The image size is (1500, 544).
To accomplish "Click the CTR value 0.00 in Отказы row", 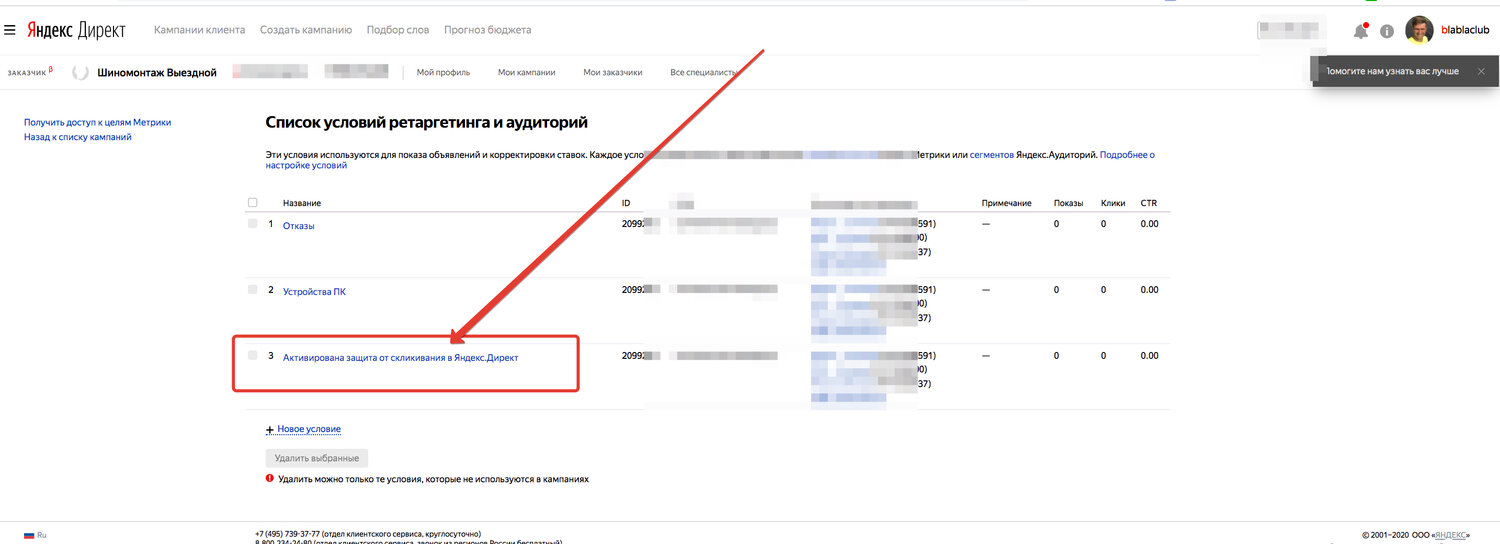I will point(1150,224).
